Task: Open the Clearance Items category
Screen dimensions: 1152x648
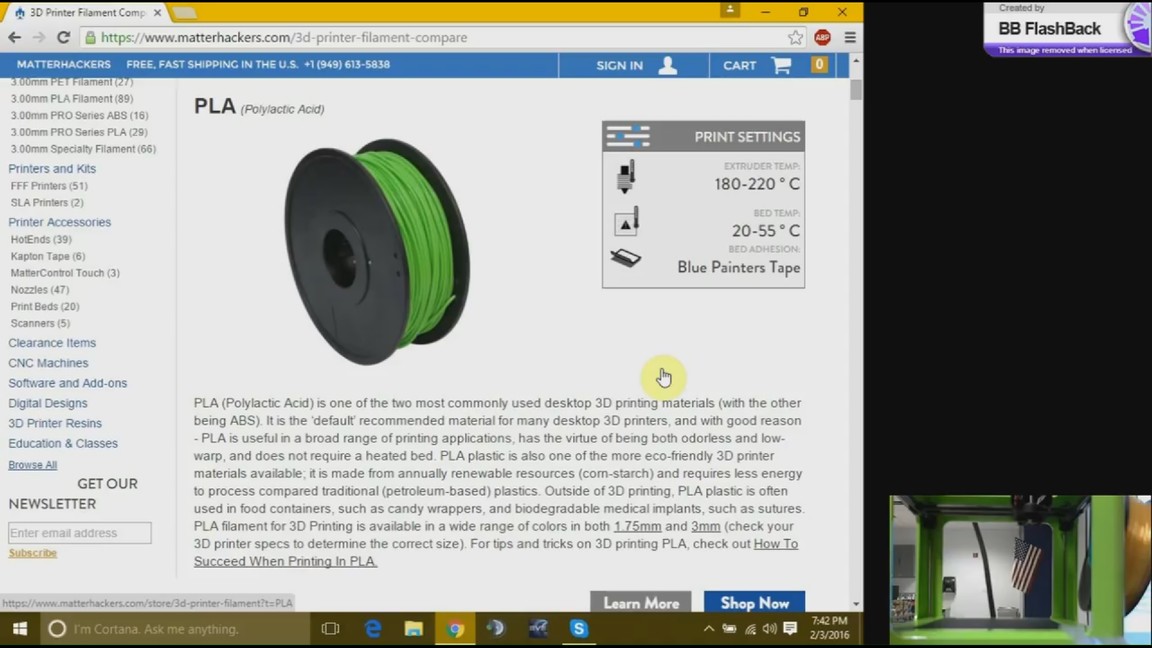Action: pos(52,343)
